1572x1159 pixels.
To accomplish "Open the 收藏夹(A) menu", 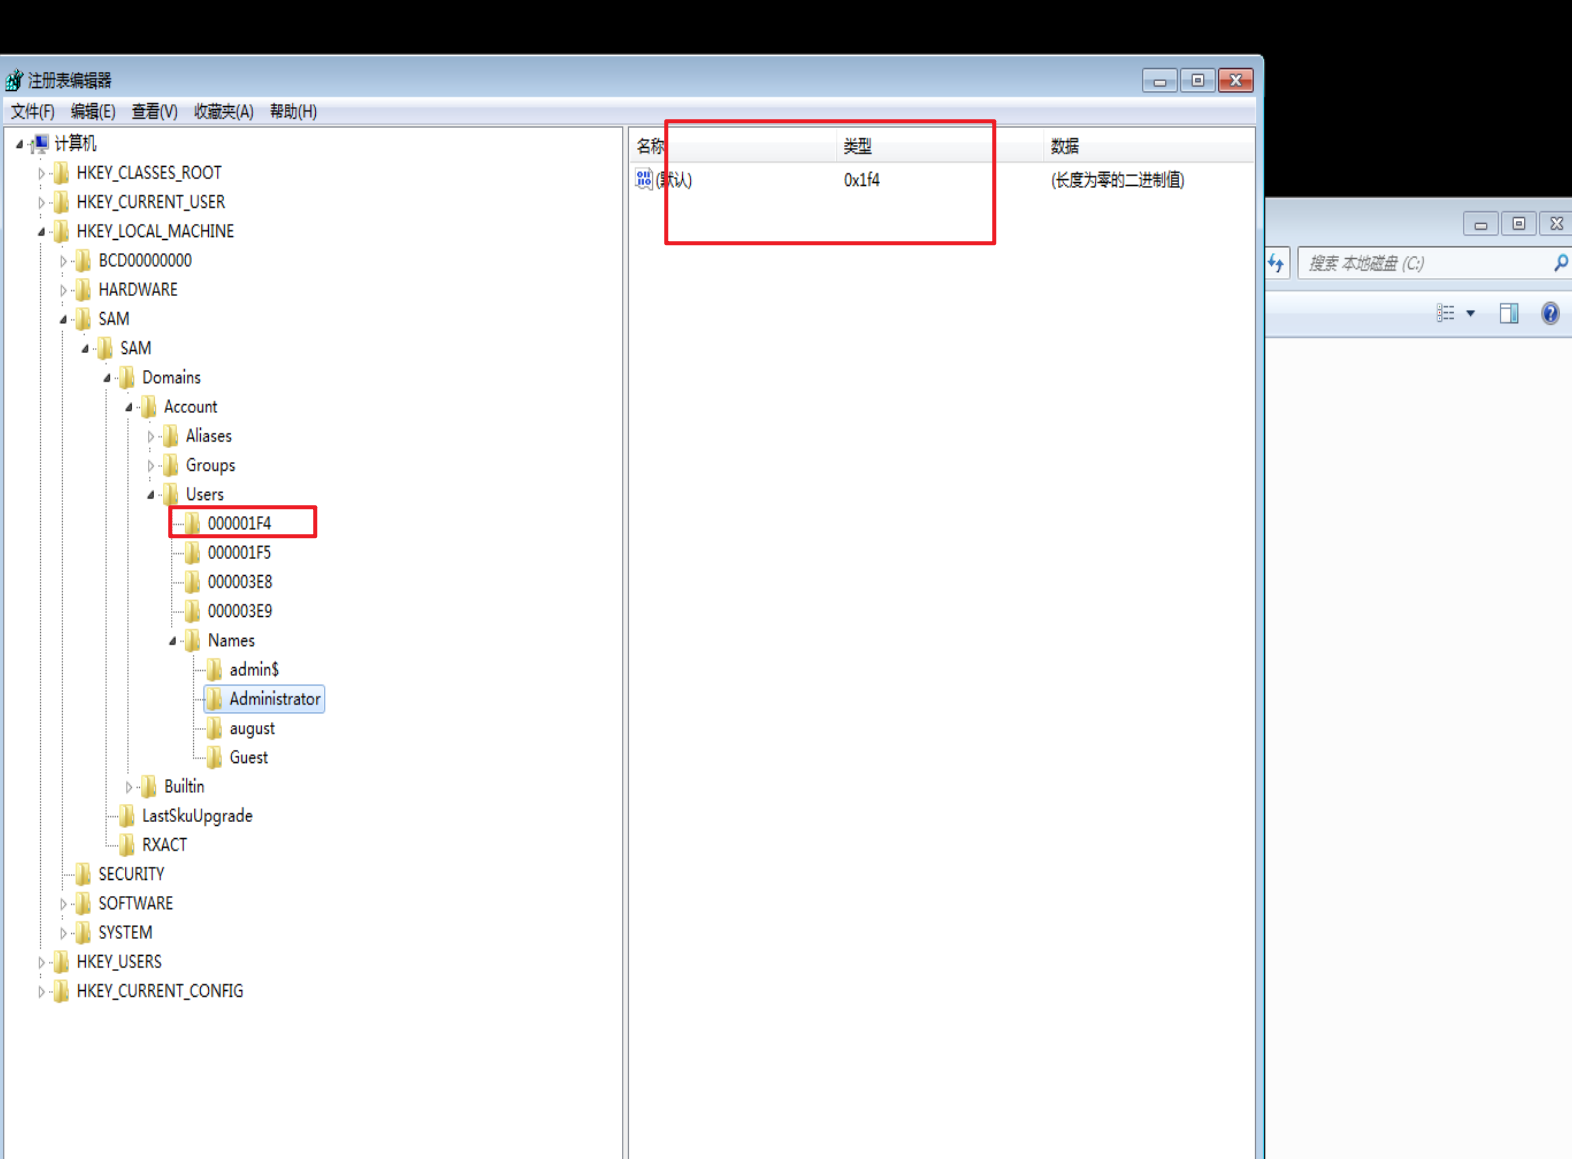I will coord(224,111).
